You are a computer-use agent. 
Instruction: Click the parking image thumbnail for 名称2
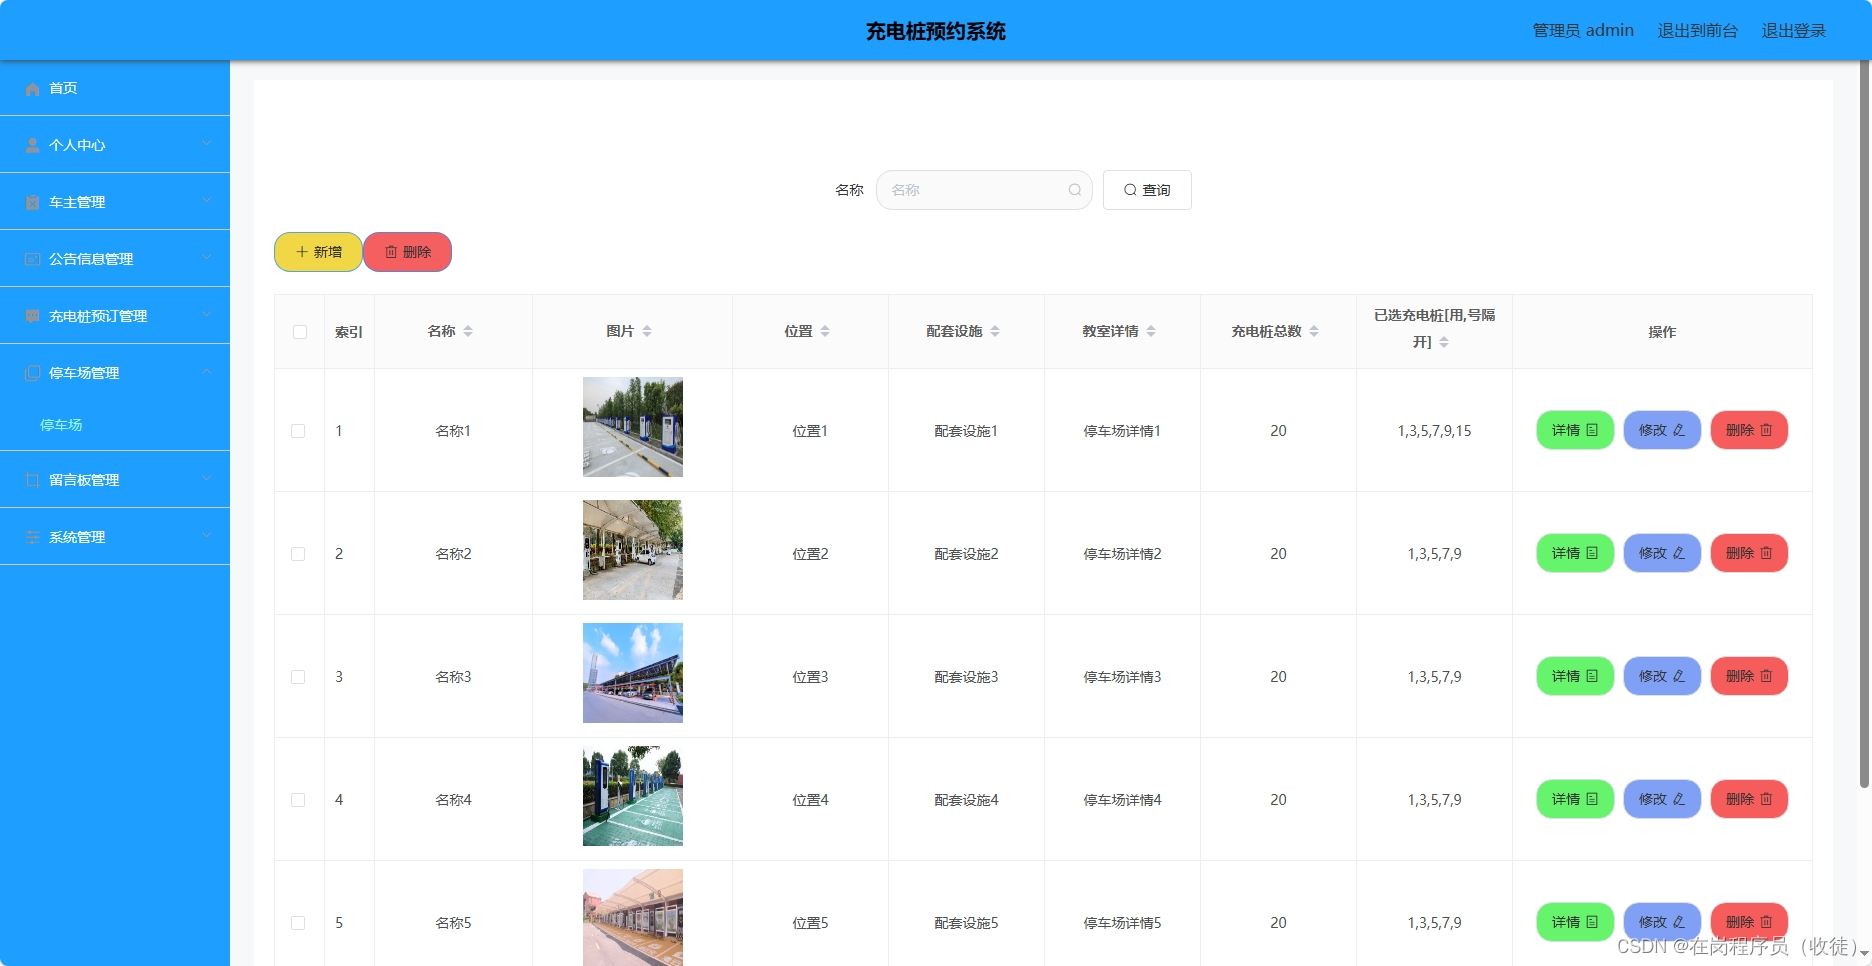[x=633, y=550]
